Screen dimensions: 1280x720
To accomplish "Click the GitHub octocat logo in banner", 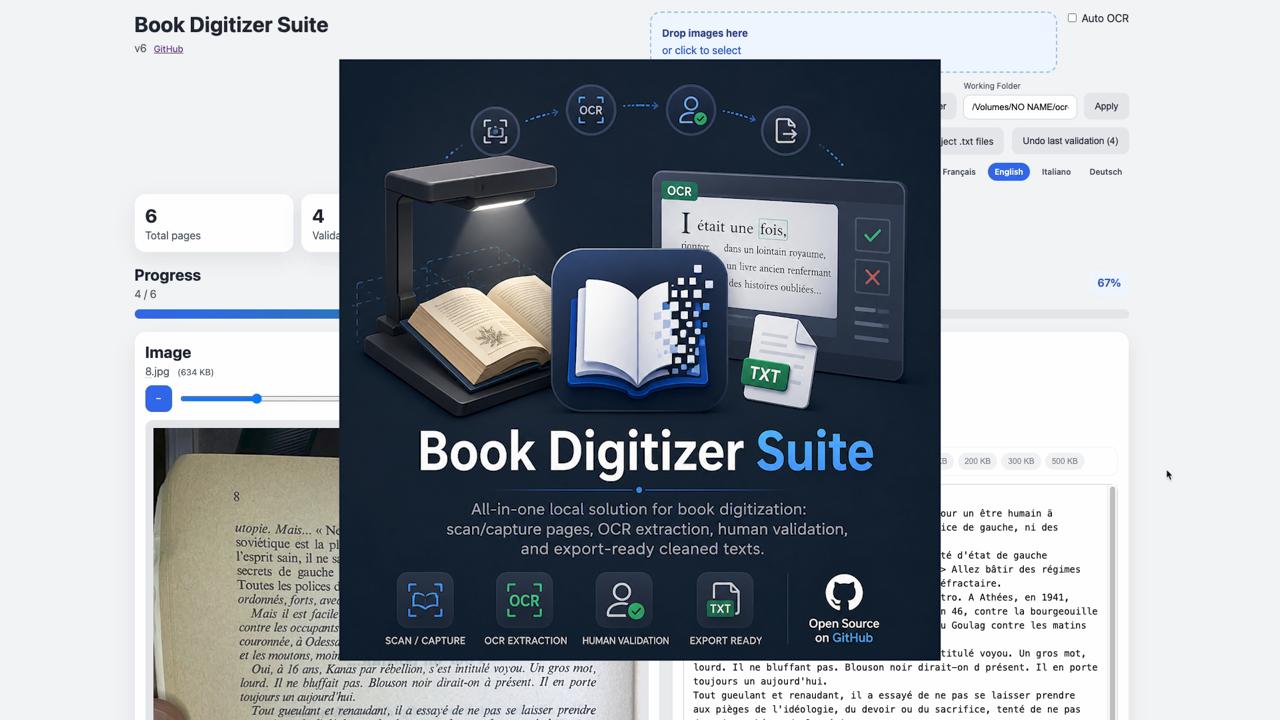I will pyautogui.click(x=844, y=593).
